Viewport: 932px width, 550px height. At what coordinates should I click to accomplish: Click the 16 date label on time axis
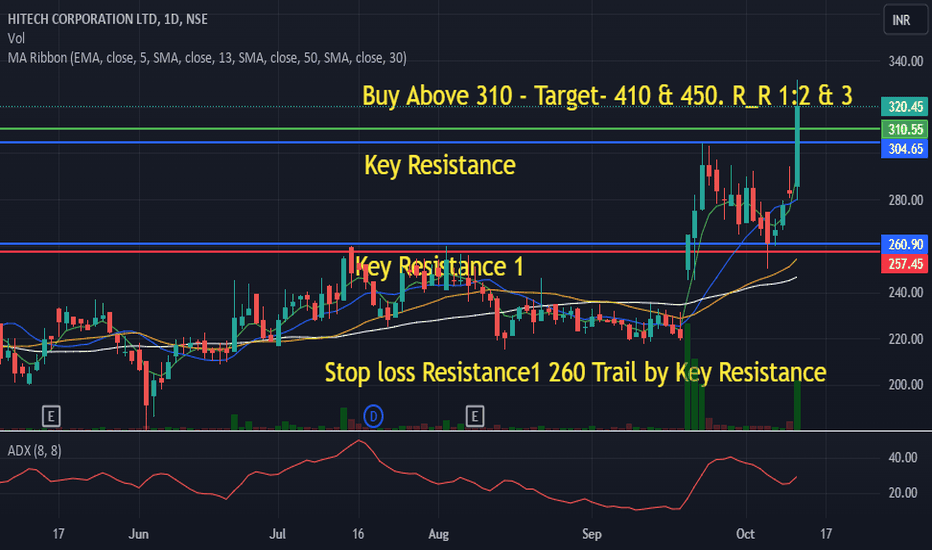click(358, 534)
